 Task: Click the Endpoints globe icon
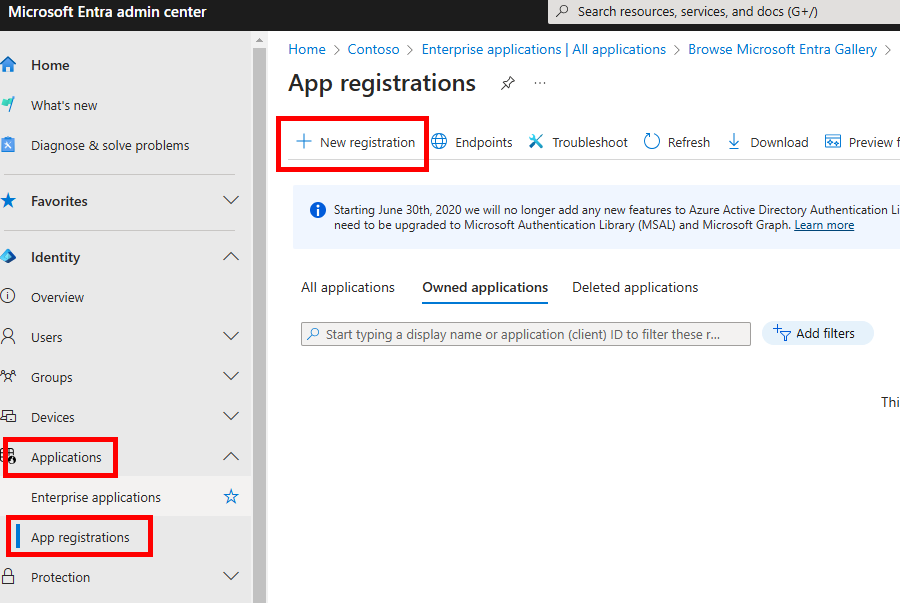[x=439, y=141]
